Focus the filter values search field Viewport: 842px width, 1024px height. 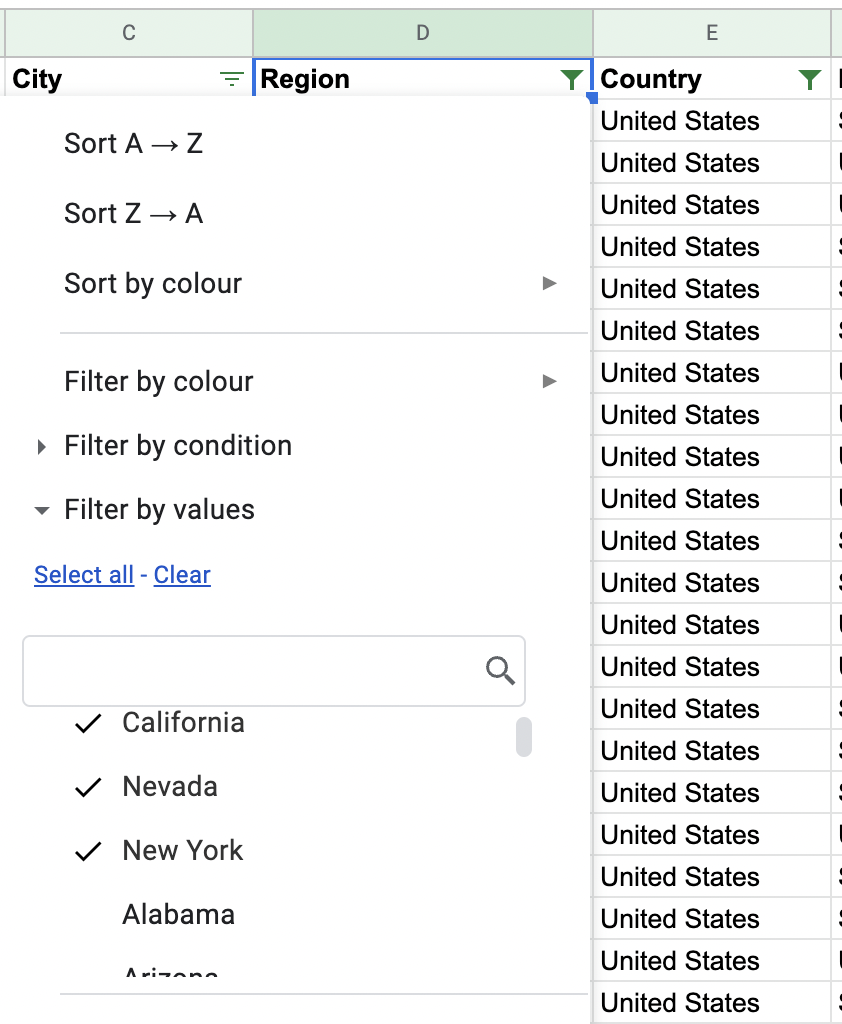[250, 670]
